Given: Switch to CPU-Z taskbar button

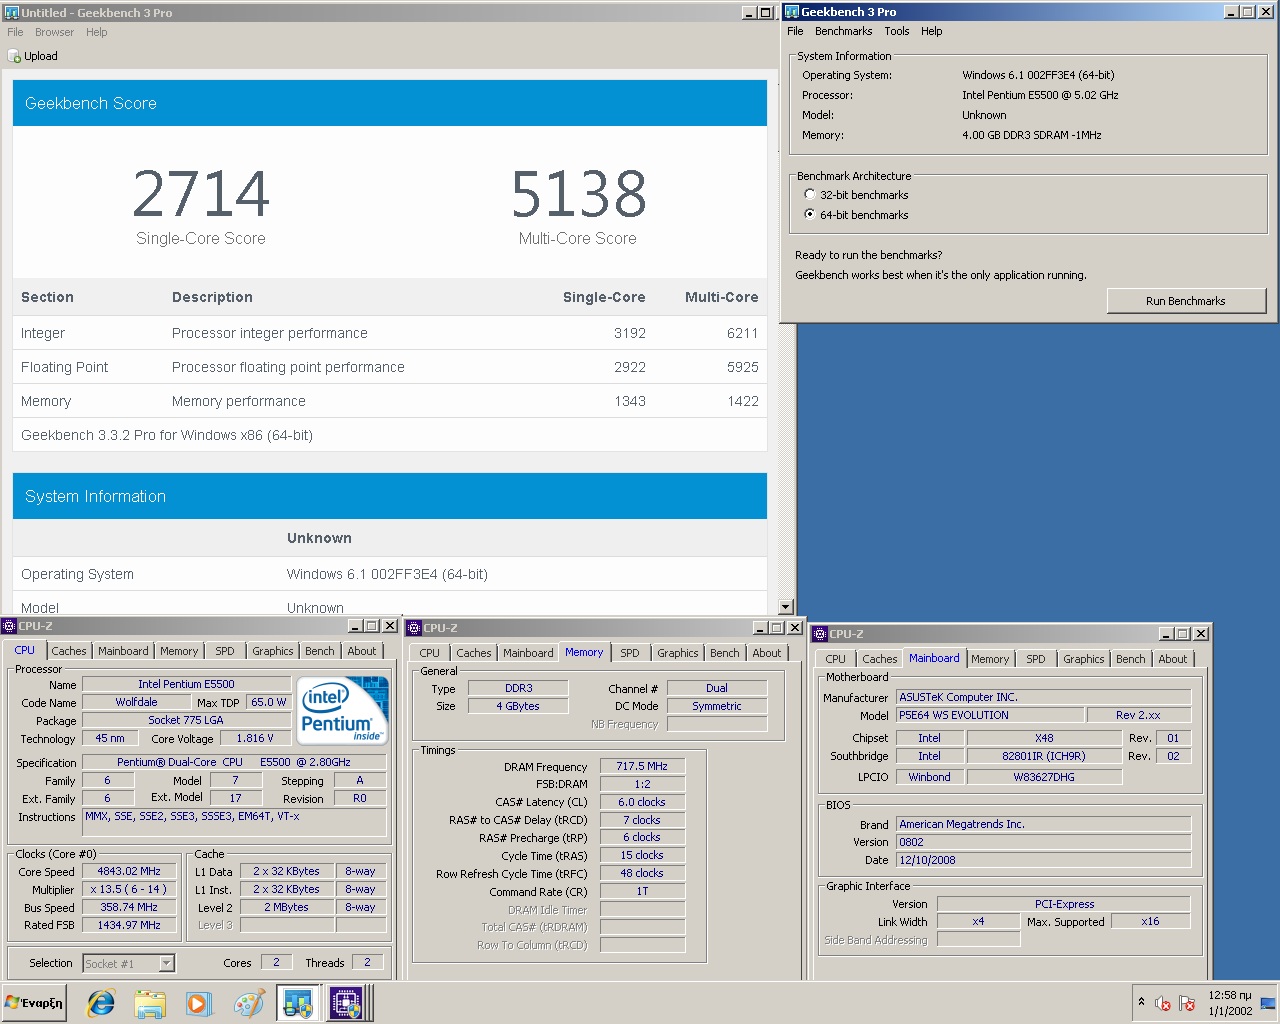Looking at the screenshot, I should point(347,1003).
